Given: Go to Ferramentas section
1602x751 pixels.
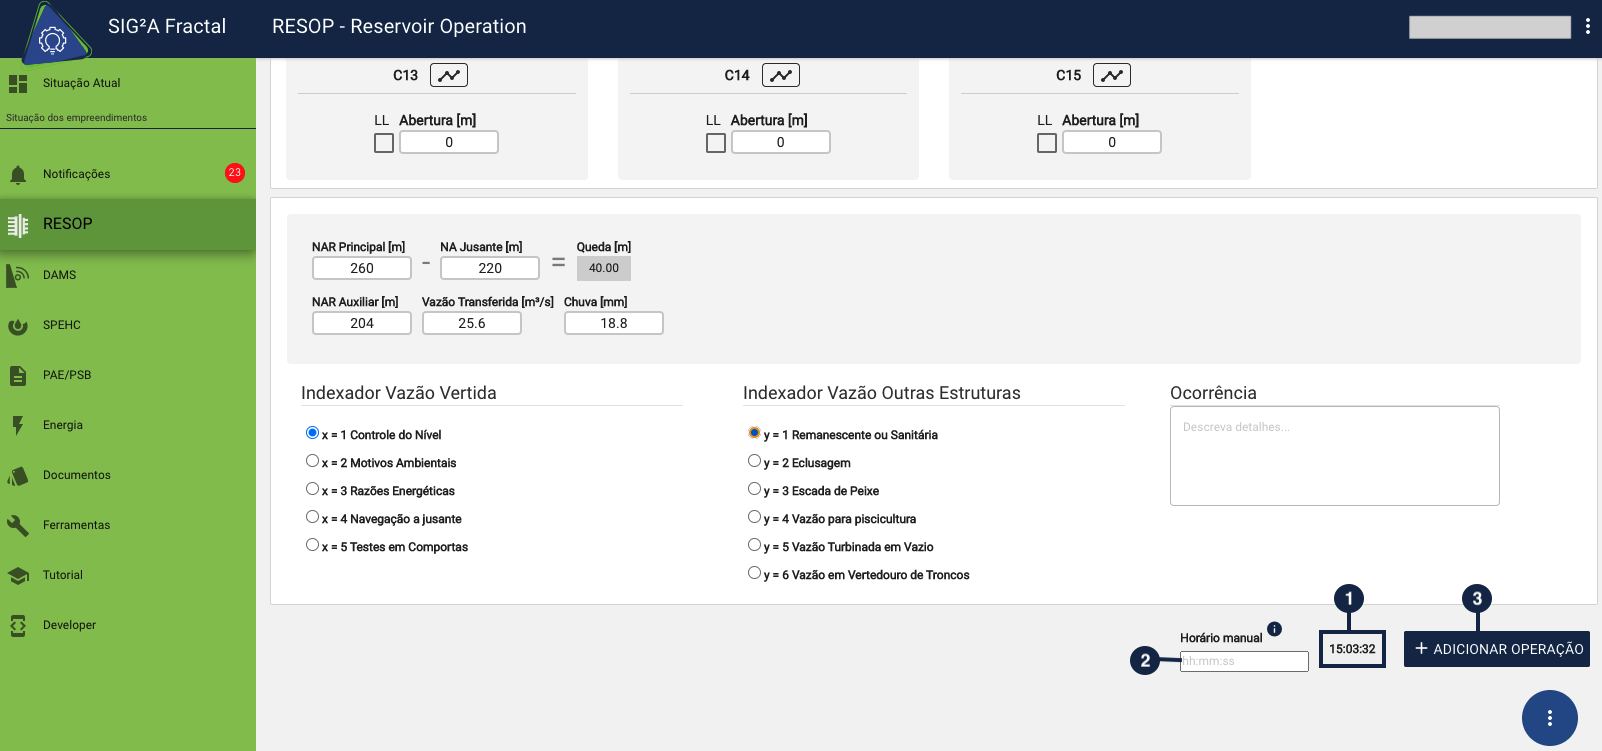Looking at the screenshot, I should pos(128,525).
